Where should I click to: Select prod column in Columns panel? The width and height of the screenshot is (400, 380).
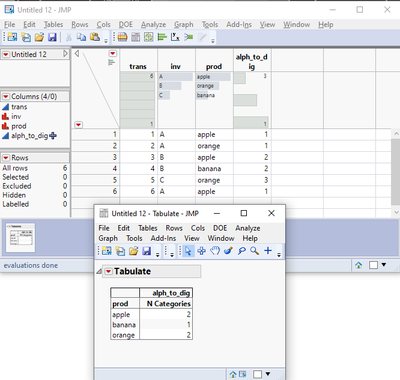[x=19, y=126]
